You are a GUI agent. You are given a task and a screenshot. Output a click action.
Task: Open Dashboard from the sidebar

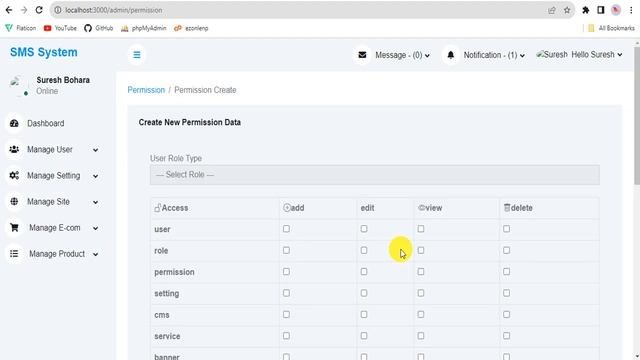pos(46,123)
